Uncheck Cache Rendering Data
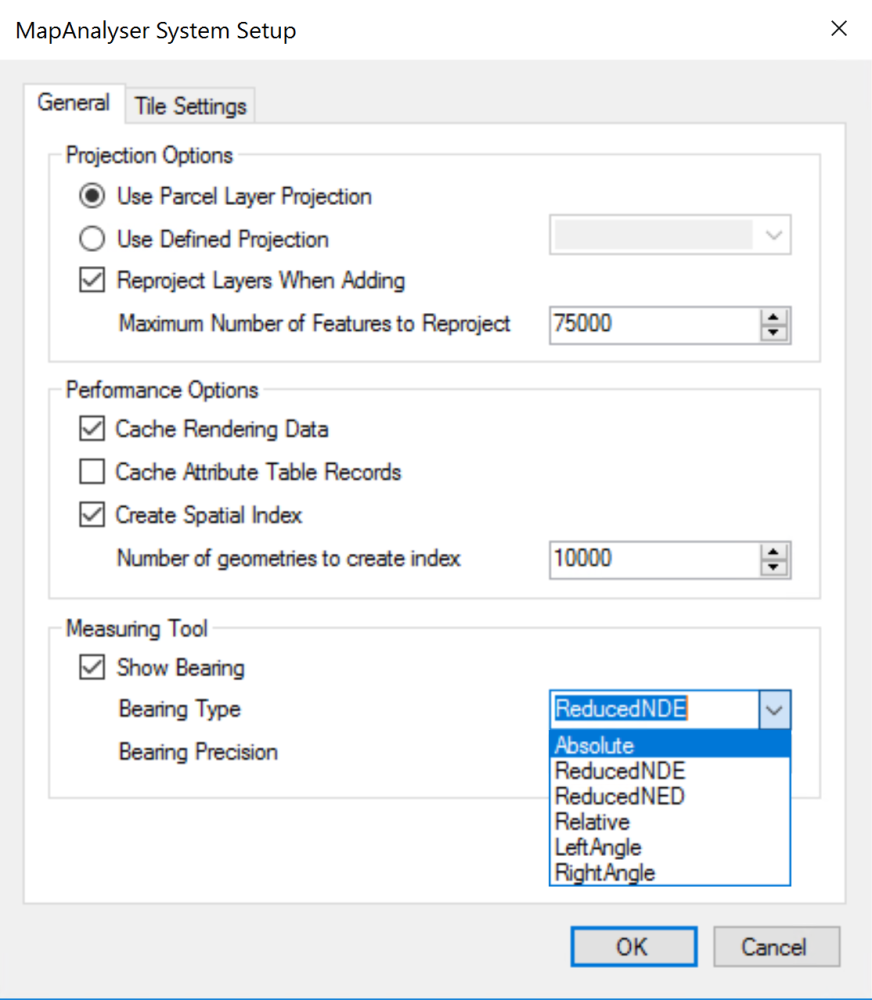 92,429
